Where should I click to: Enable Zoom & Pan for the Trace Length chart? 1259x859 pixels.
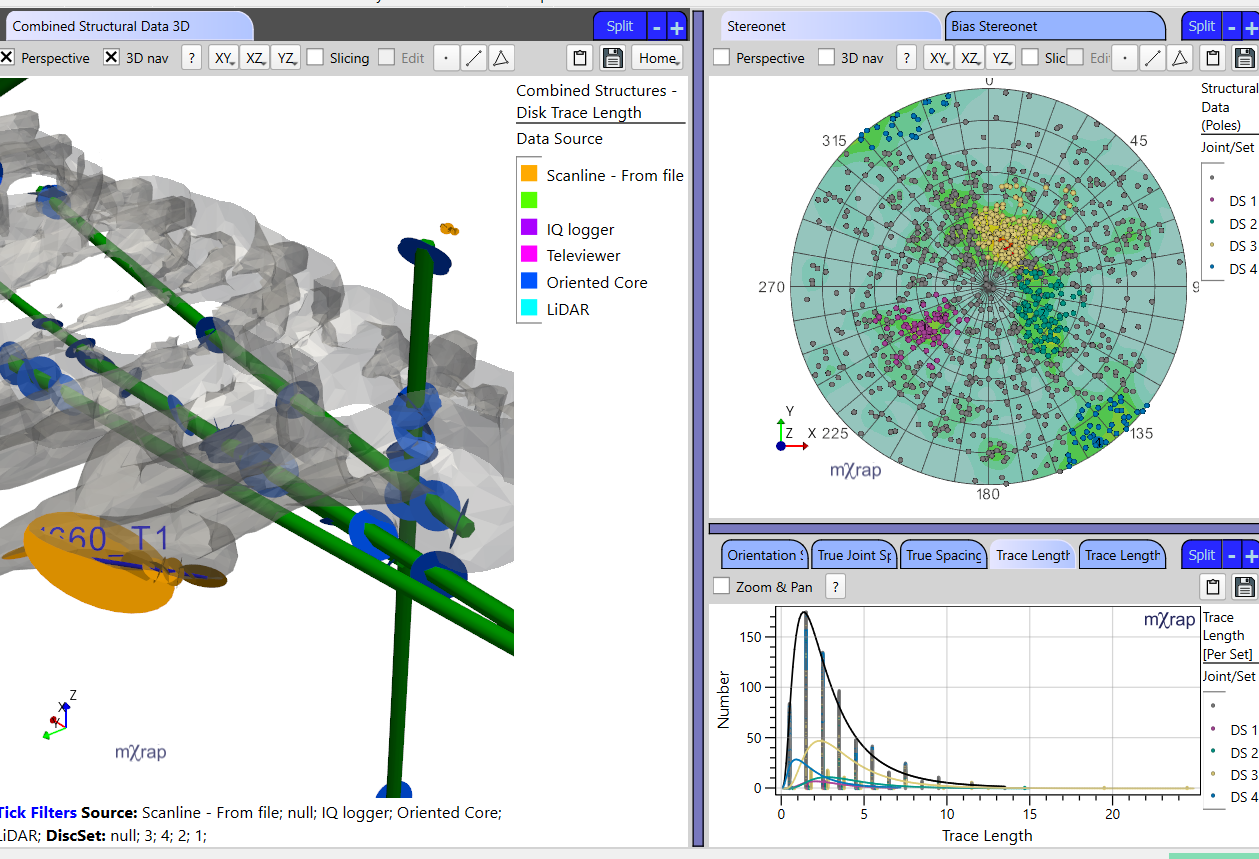point(721,586)
